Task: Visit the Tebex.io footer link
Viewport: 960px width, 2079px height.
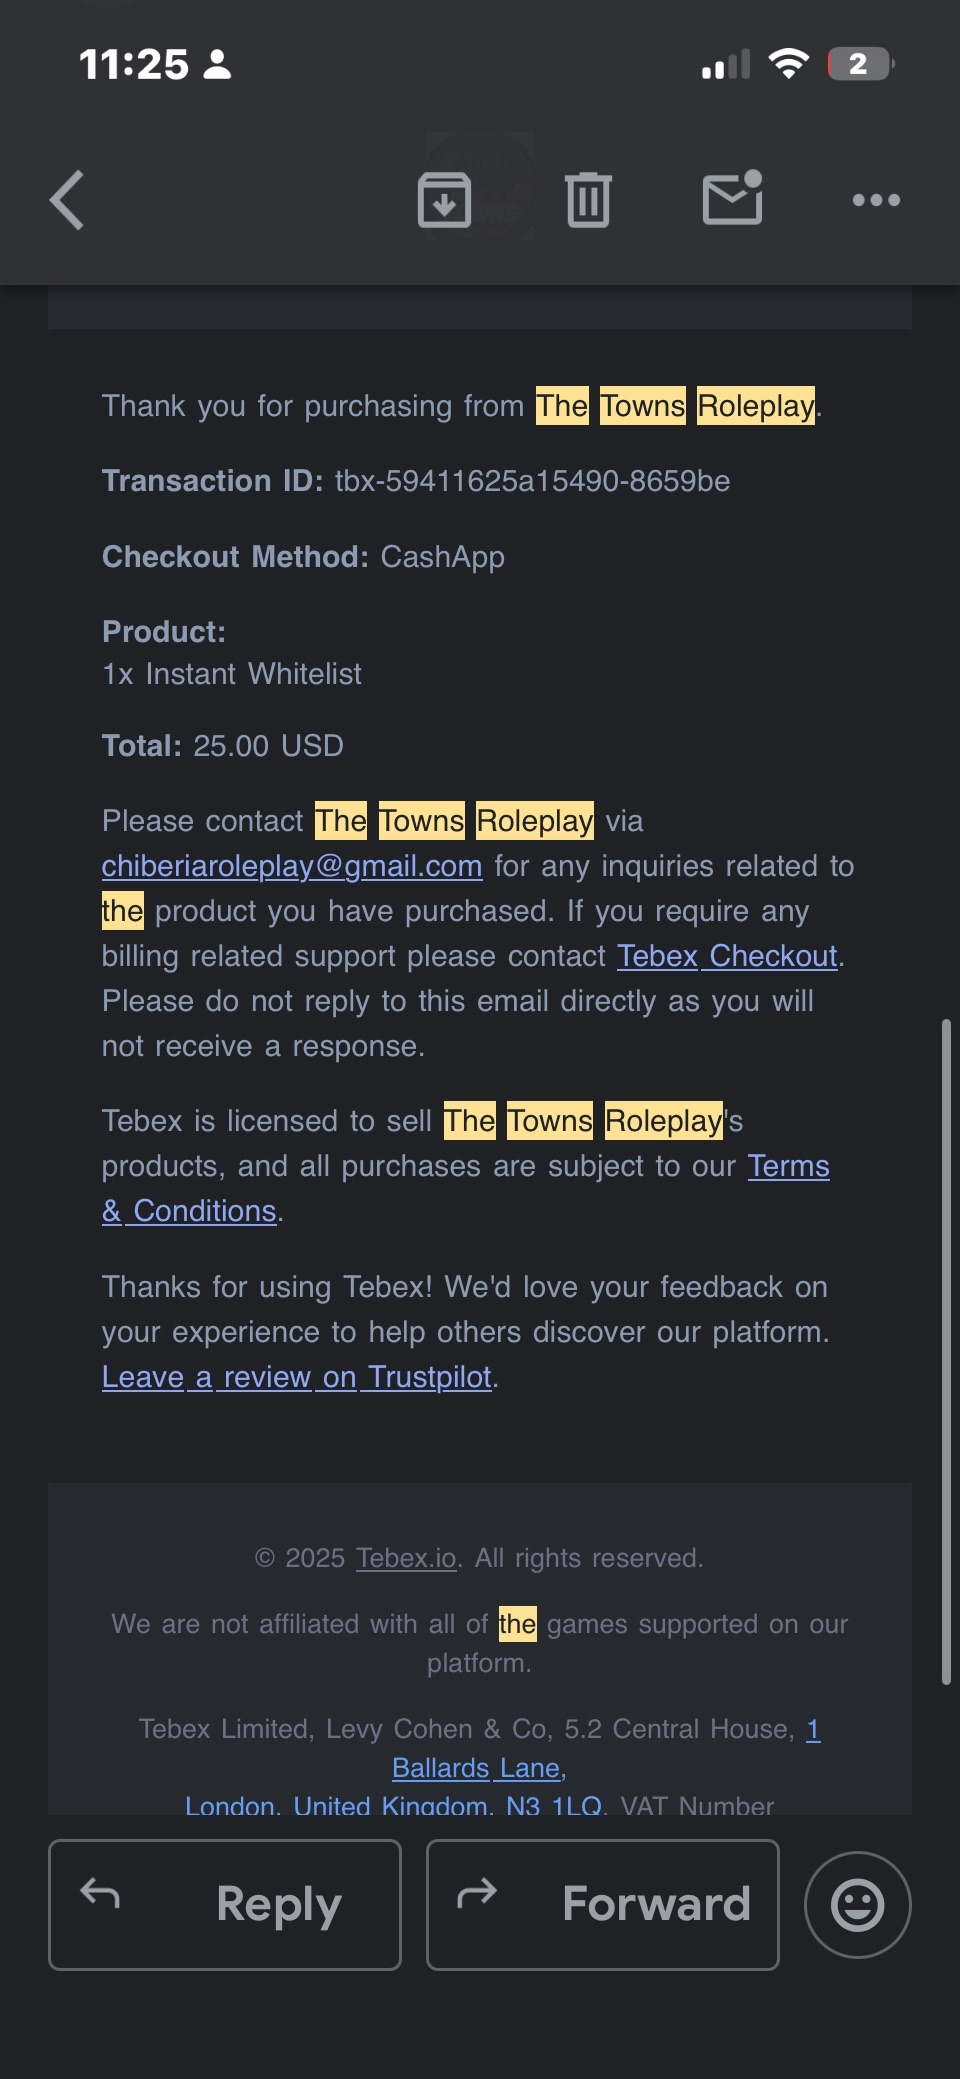Action: [406, 1558]
